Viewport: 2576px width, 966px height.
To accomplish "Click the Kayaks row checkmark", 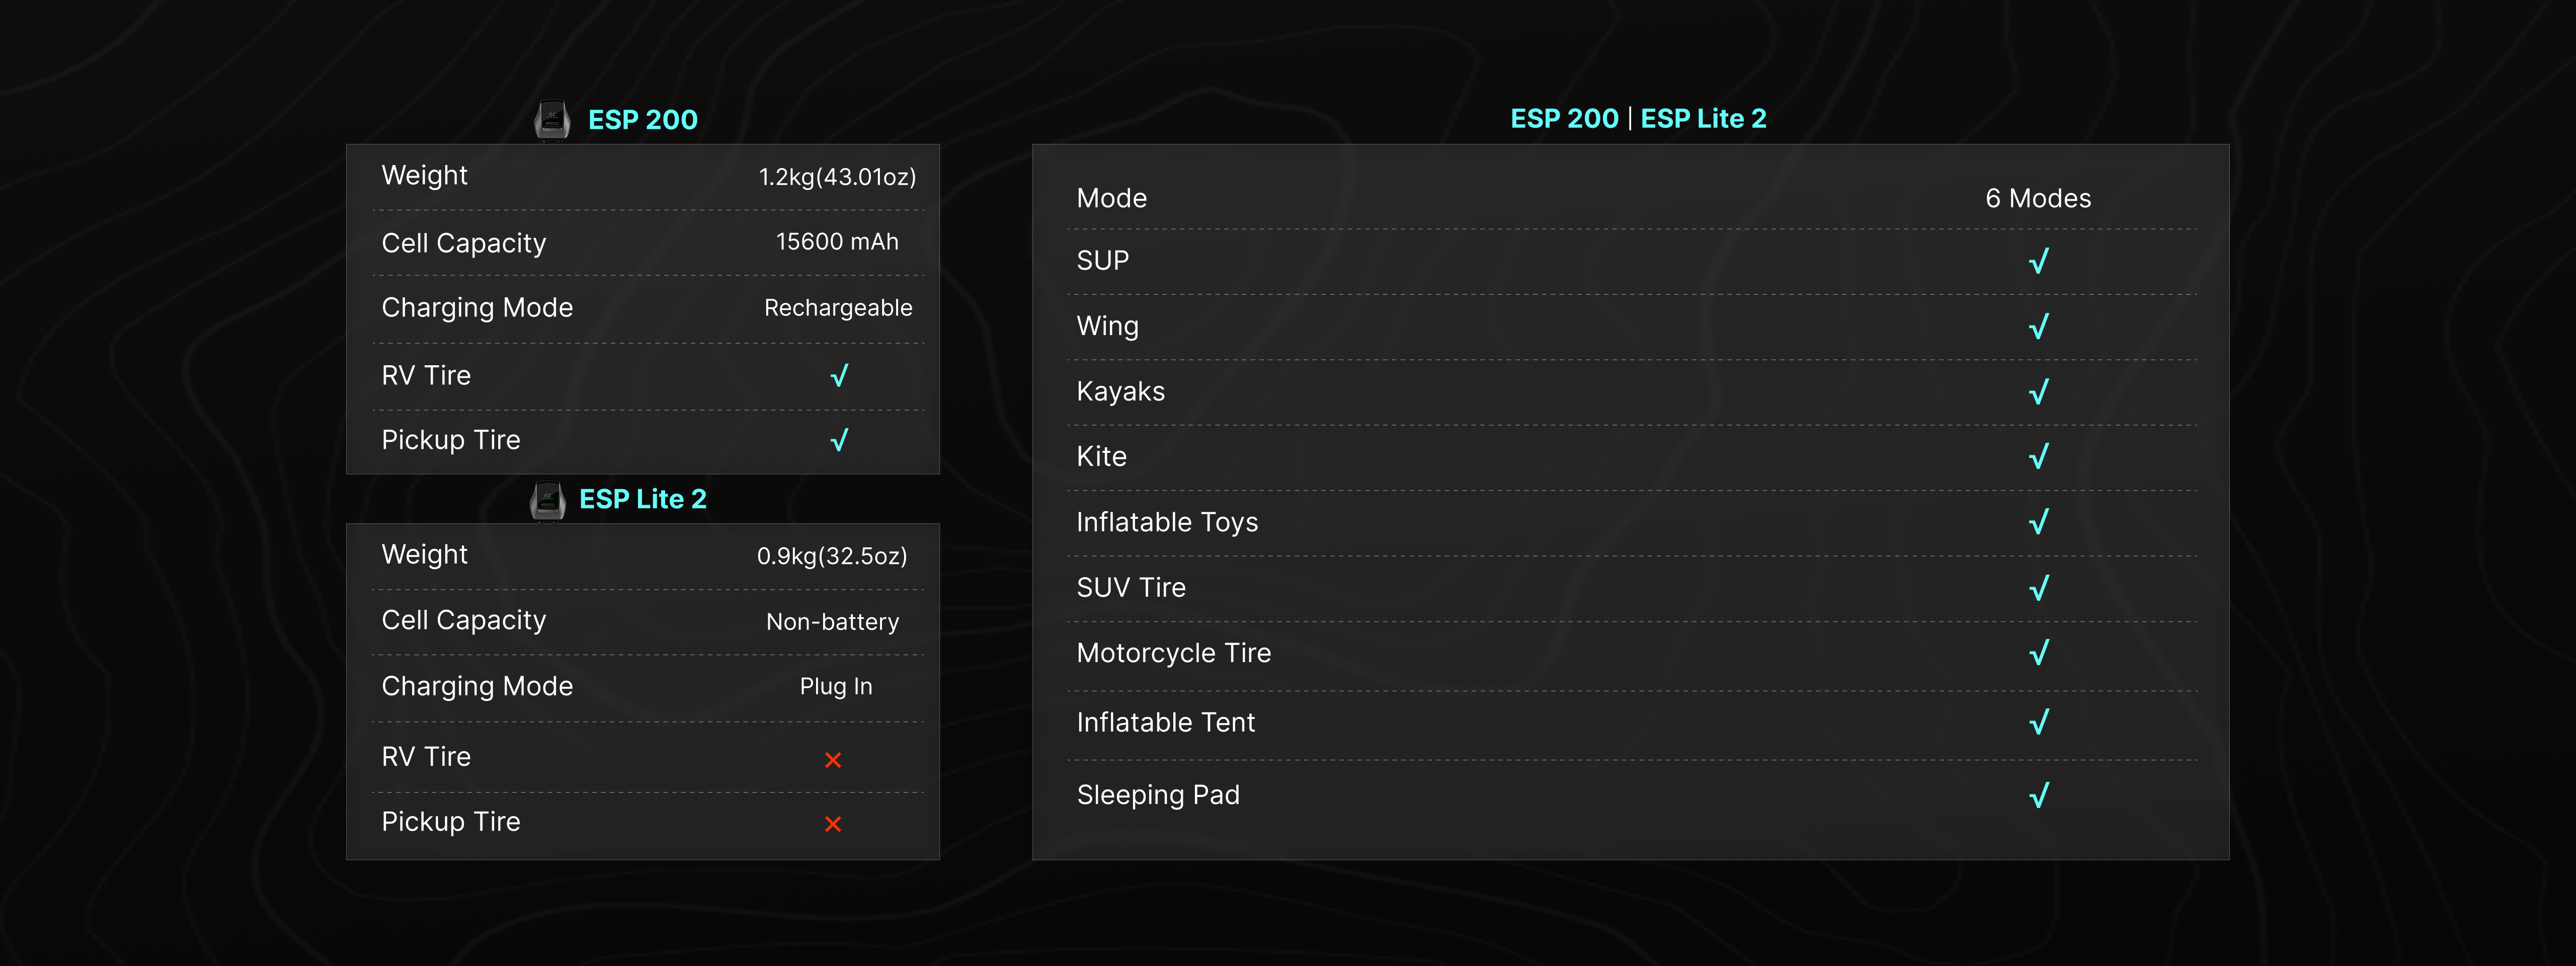I will point(2039,391).
